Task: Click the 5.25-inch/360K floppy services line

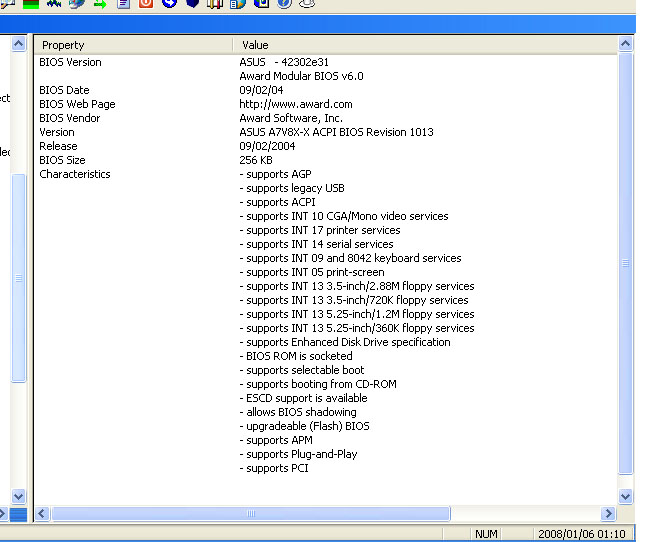Action: pos(357,328)
